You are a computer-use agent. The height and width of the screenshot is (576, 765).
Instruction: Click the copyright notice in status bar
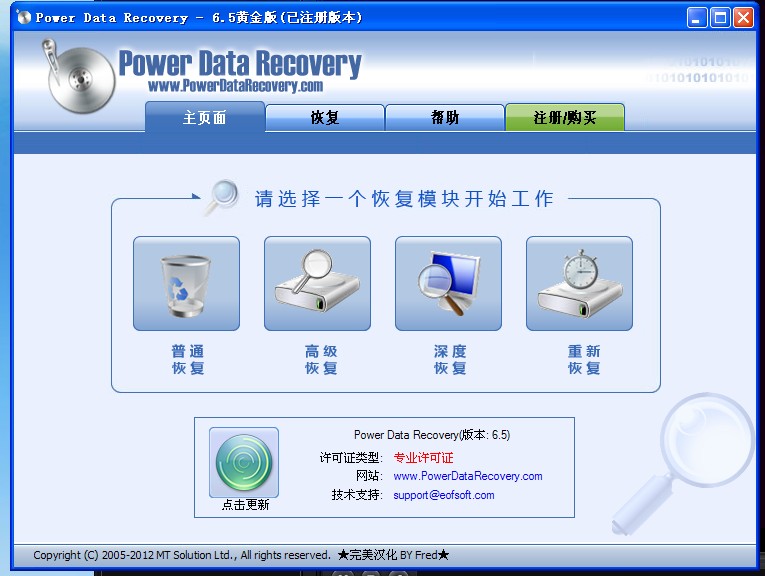182,555
